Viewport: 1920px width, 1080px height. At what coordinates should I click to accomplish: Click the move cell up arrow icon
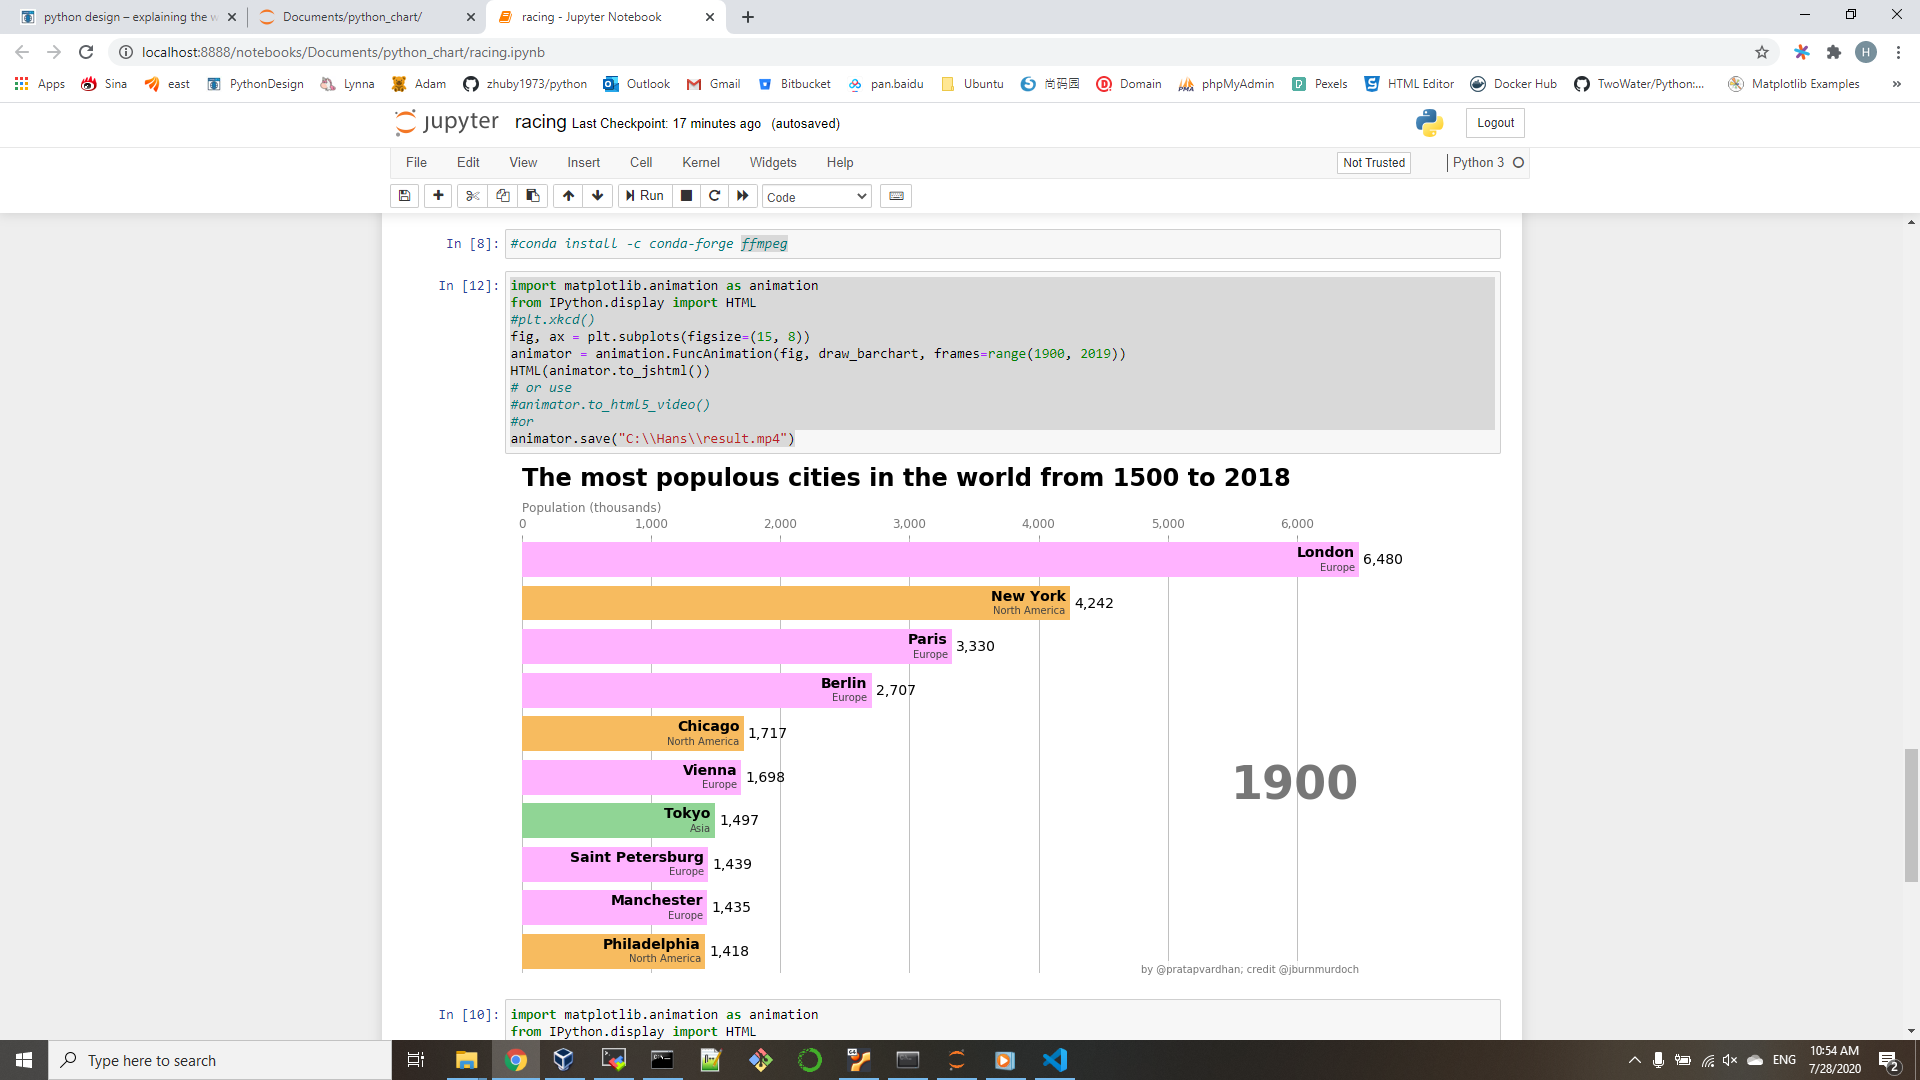tap(566, 195)
